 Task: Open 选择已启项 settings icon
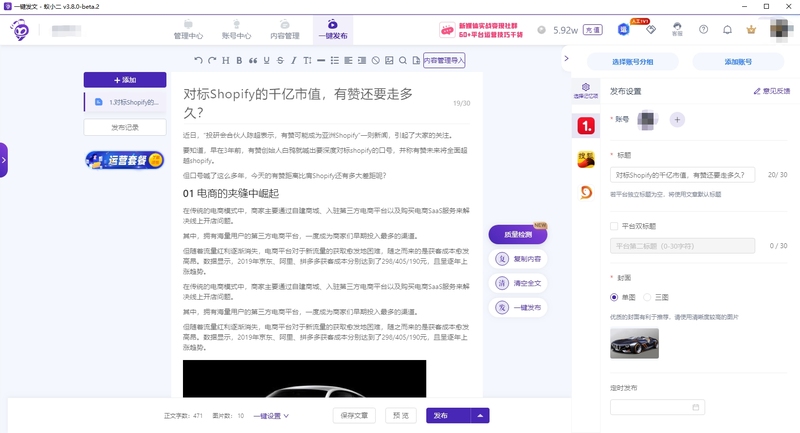[586, 90]
